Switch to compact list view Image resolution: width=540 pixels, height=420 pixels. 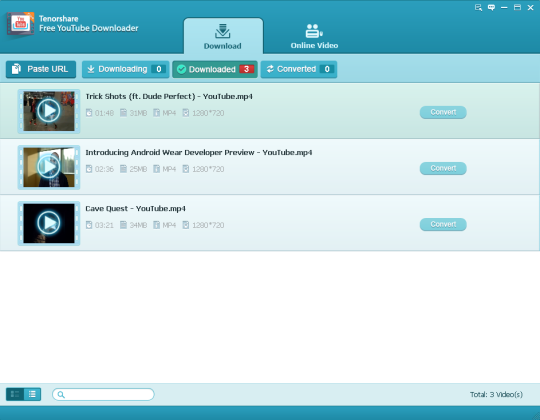(32, 394)
